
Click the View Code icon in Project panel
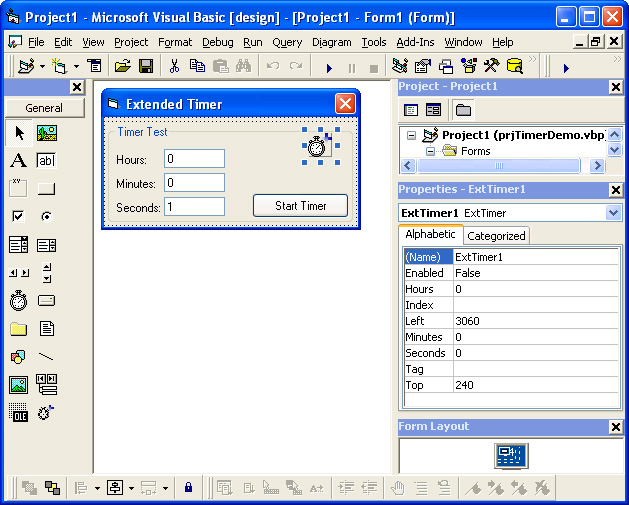pos(410,110)
